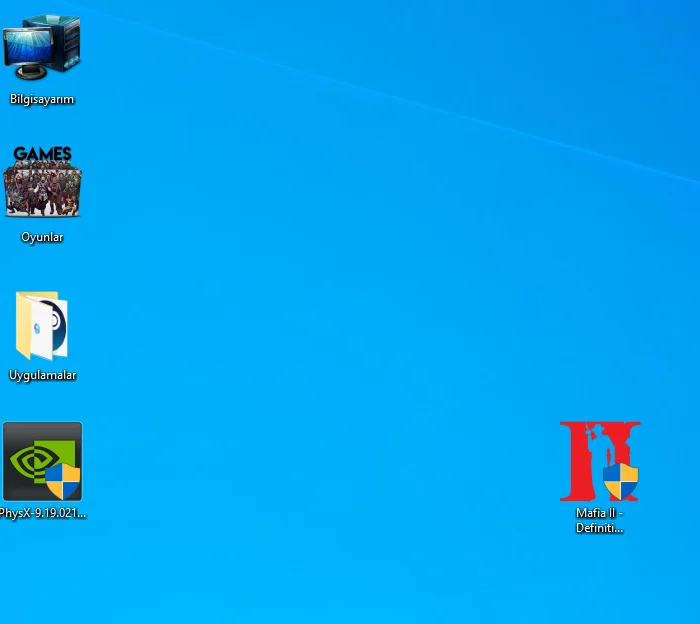Click the 'Uygulamalar' label text
Image resolution: width=700 pixels, height=624 pixels.
click(x=42, y=375)
